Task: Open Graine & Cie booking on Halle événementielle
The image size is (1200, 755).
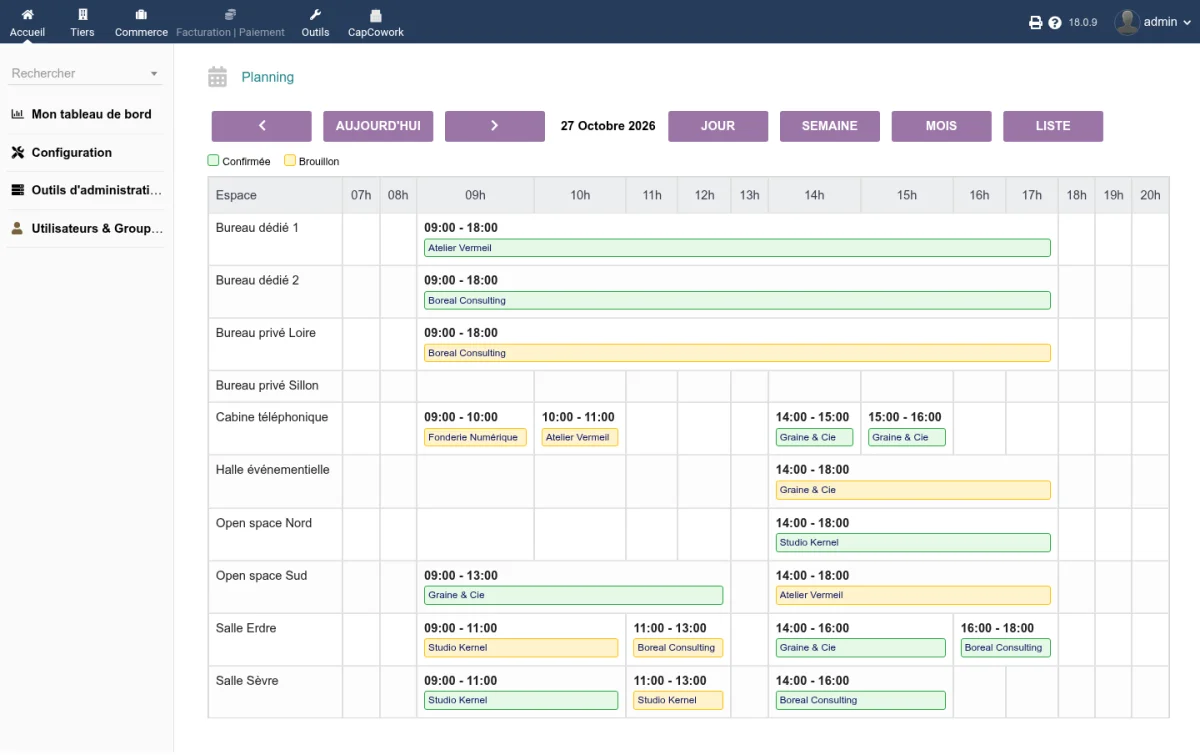Action: [x=913, y=490]
